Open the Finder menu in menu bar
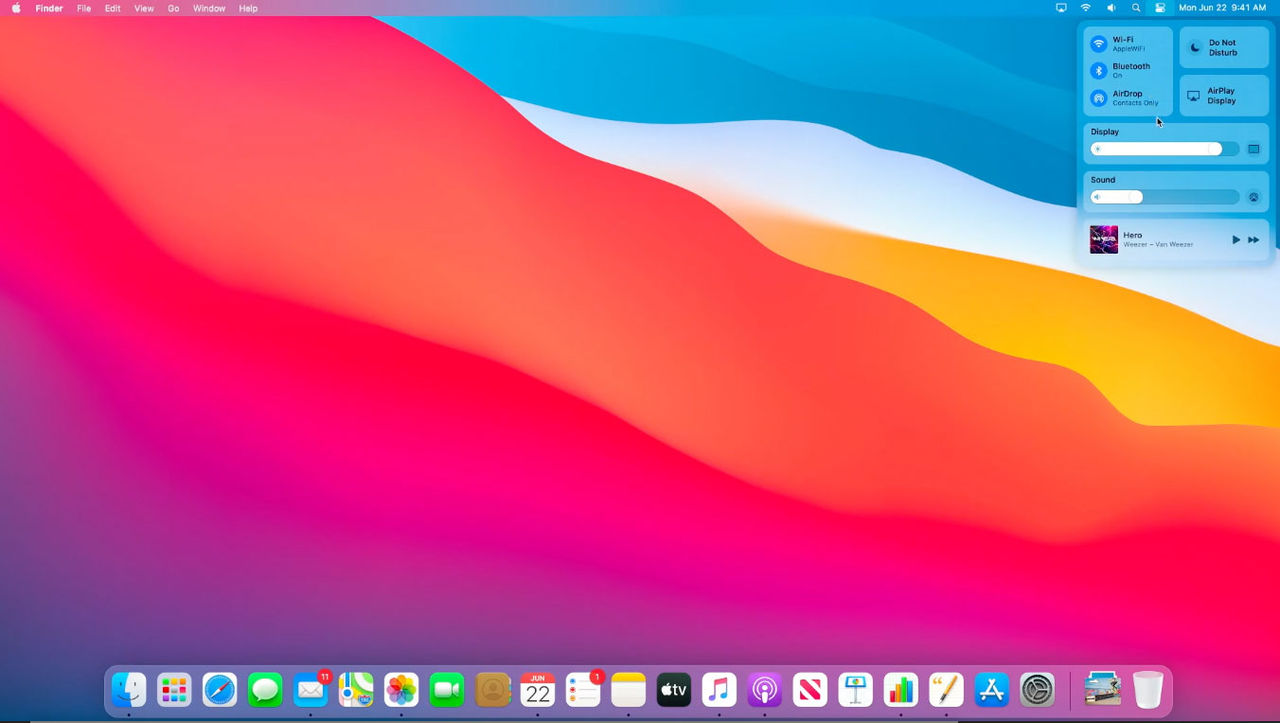Image resolution: width=1280 pixels, height=723 pixels. click(x=49, y=8)
